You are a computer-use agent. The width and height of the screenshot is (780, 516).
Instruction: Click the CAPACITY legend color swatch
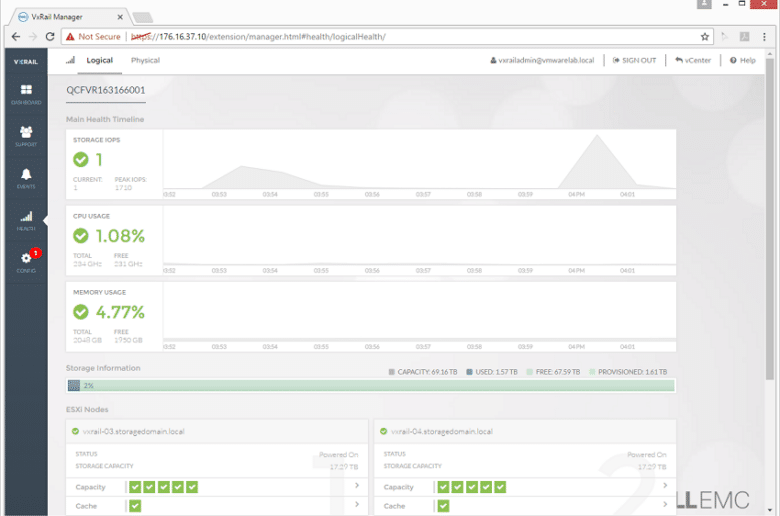(x=391, y=372)
